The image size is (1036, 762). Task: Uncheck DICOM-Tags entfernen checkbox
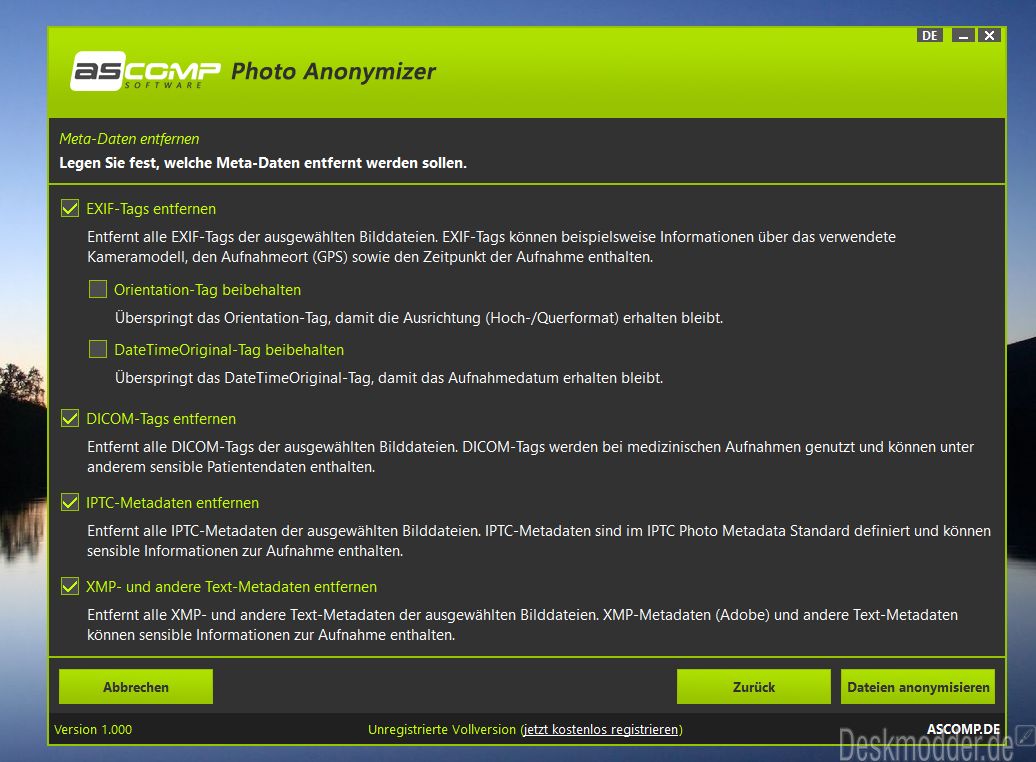pos(70,418)
